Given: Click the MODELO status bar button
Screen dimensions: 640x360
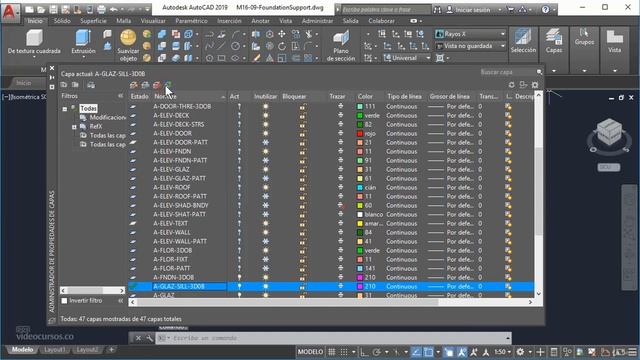Looking at the screenshot, I should click(x=310, y=352).
